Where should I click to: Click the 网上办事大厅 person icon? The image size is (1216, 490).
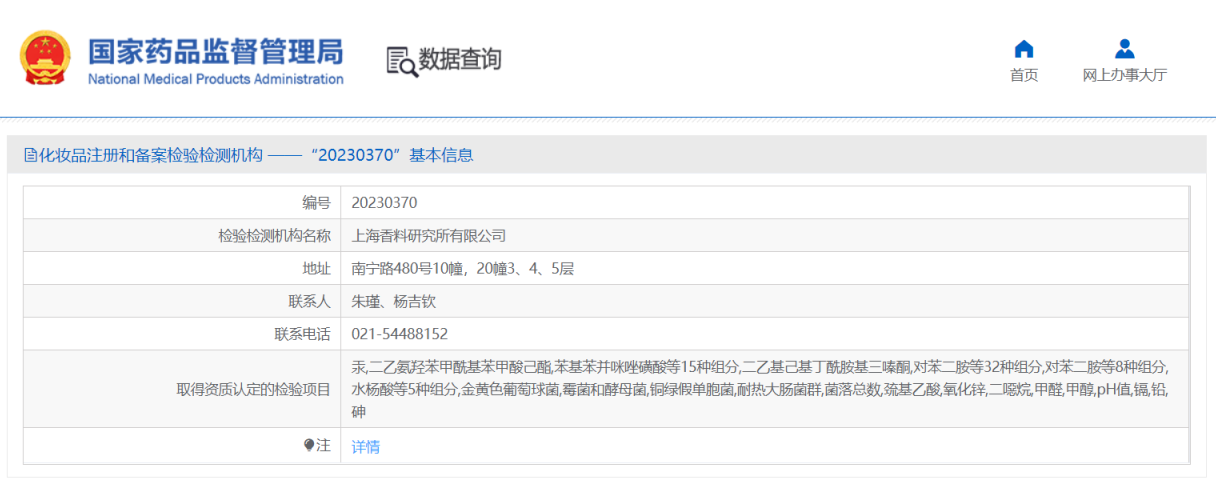click(x=1125, y=49)
